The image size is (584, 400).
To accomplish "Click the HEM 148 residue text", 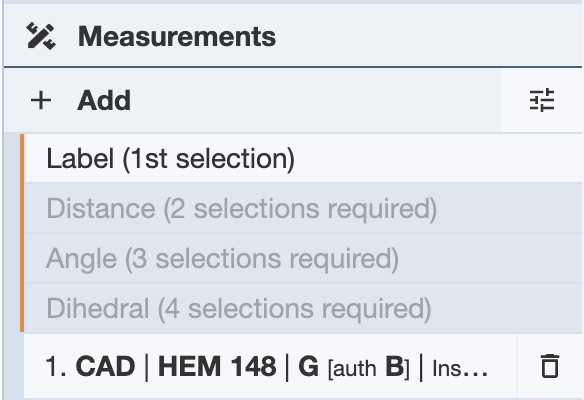I will 217,366.
